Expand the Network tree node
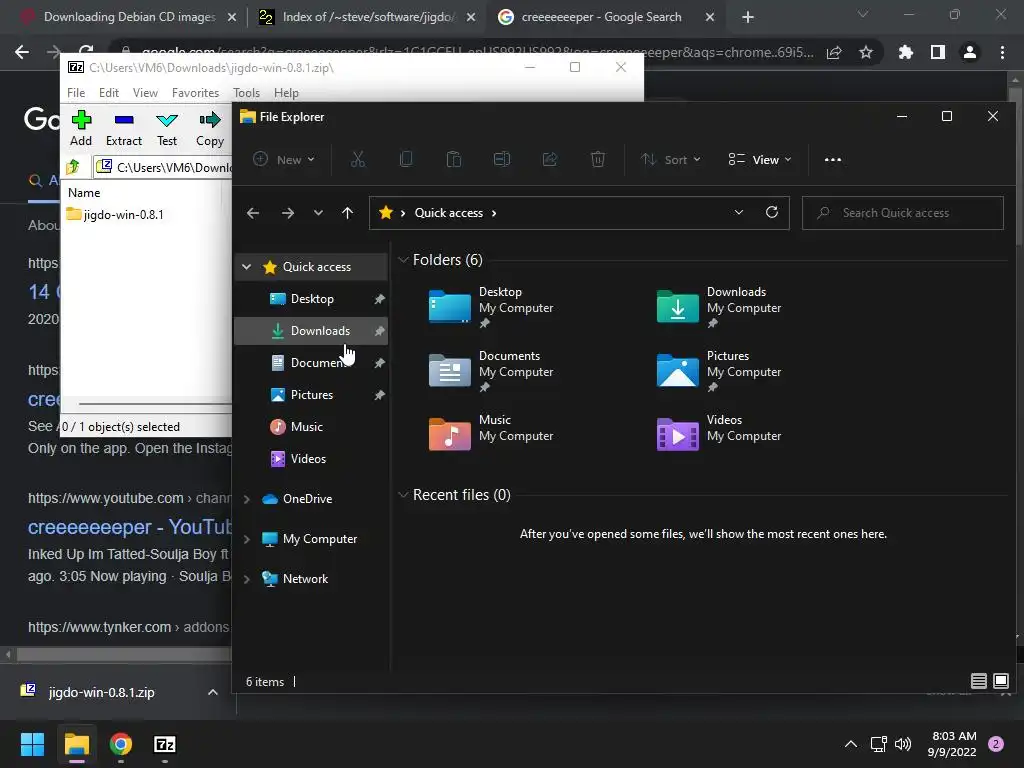The width and height of the screenshot is (1024, 768). [247, 579]
